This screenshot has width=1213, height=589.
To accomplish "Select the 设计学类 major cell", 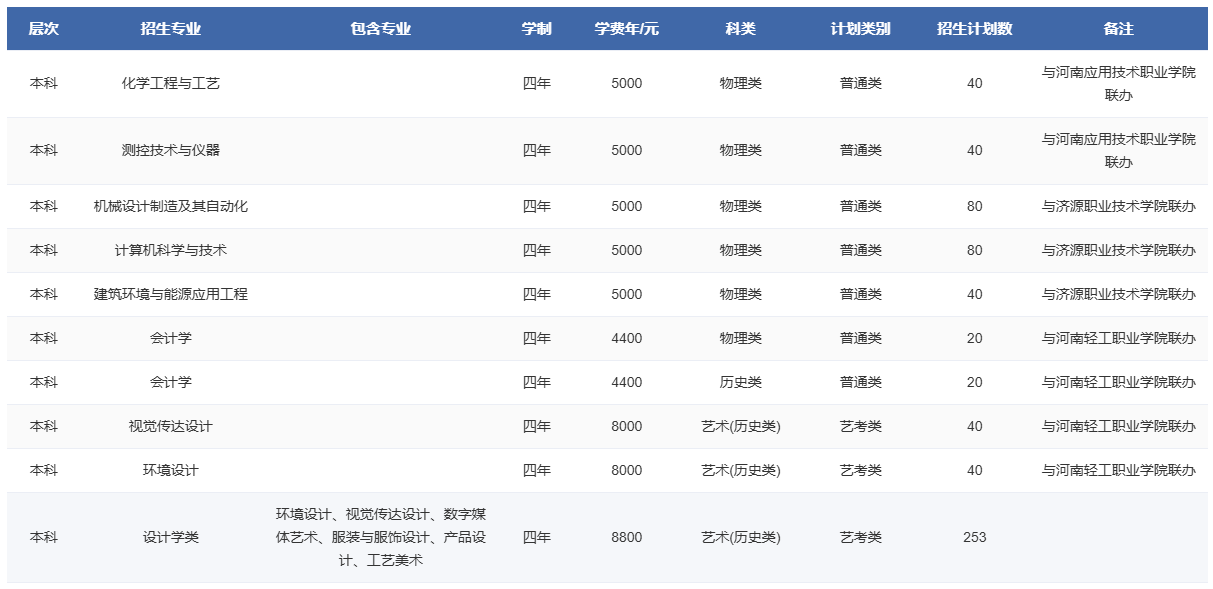I will (171, 537).
